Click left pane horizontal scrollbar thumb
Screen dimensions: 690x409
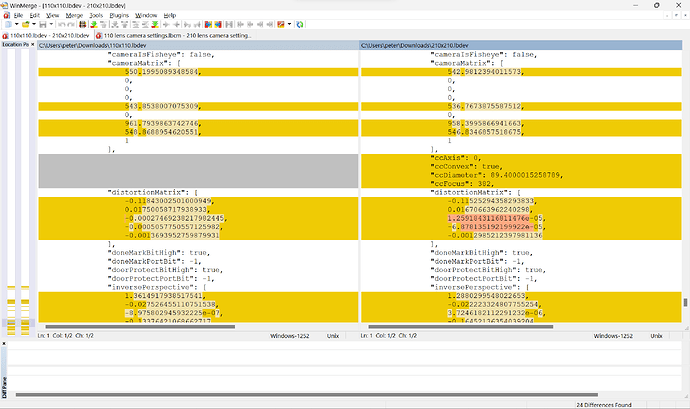pyautogui.click(x=140, y=327)
